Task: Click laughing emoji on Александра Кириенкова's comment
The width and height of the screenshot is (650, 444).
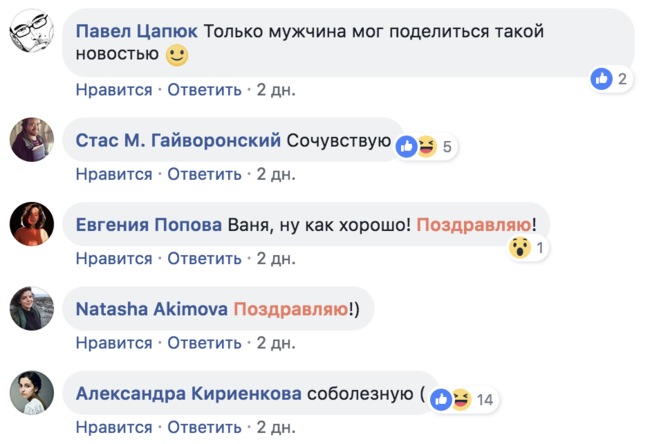Action: pyautogui.click(x=459, y=400)
